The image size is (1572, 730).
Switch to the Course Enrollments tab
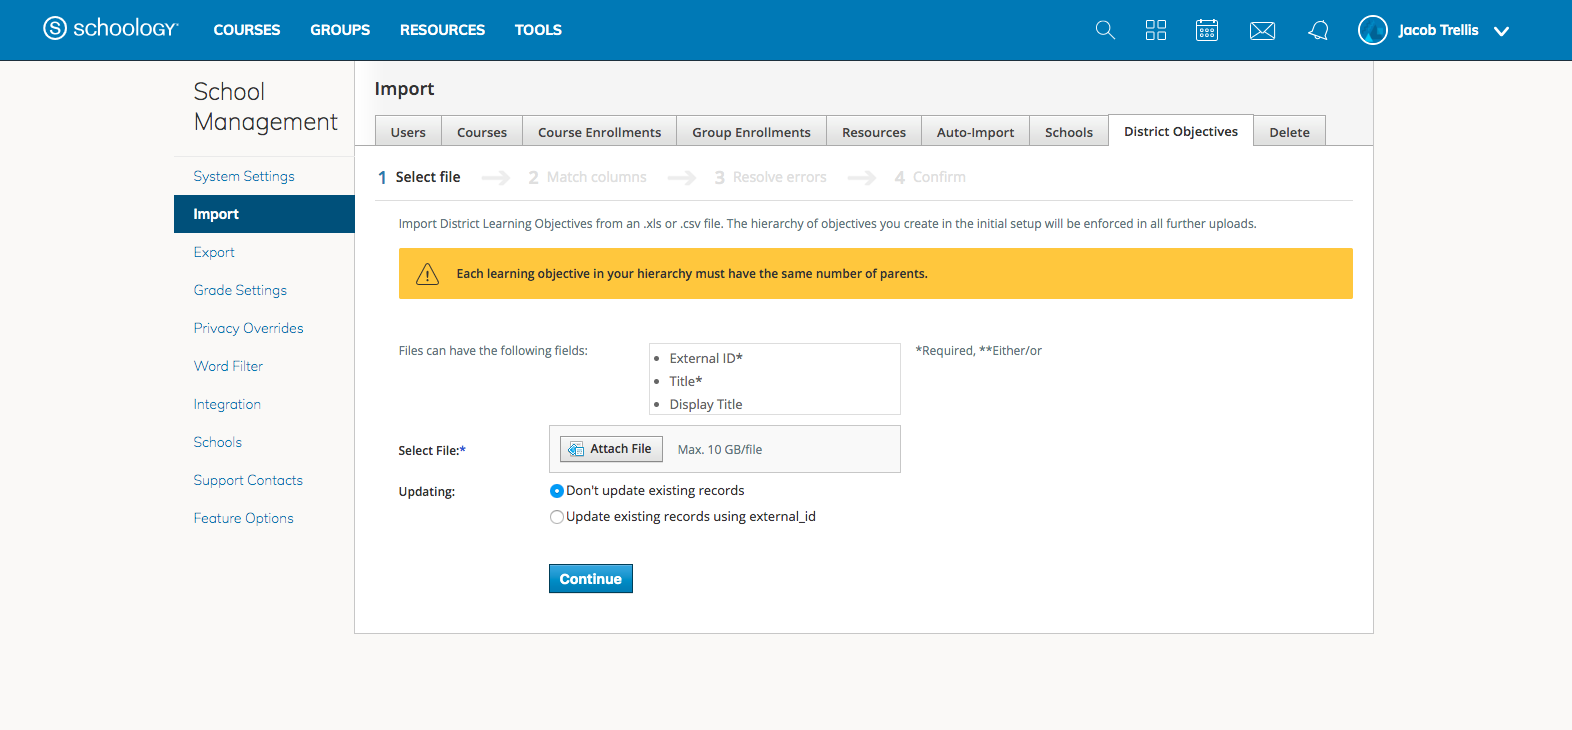tap(599, 132)
